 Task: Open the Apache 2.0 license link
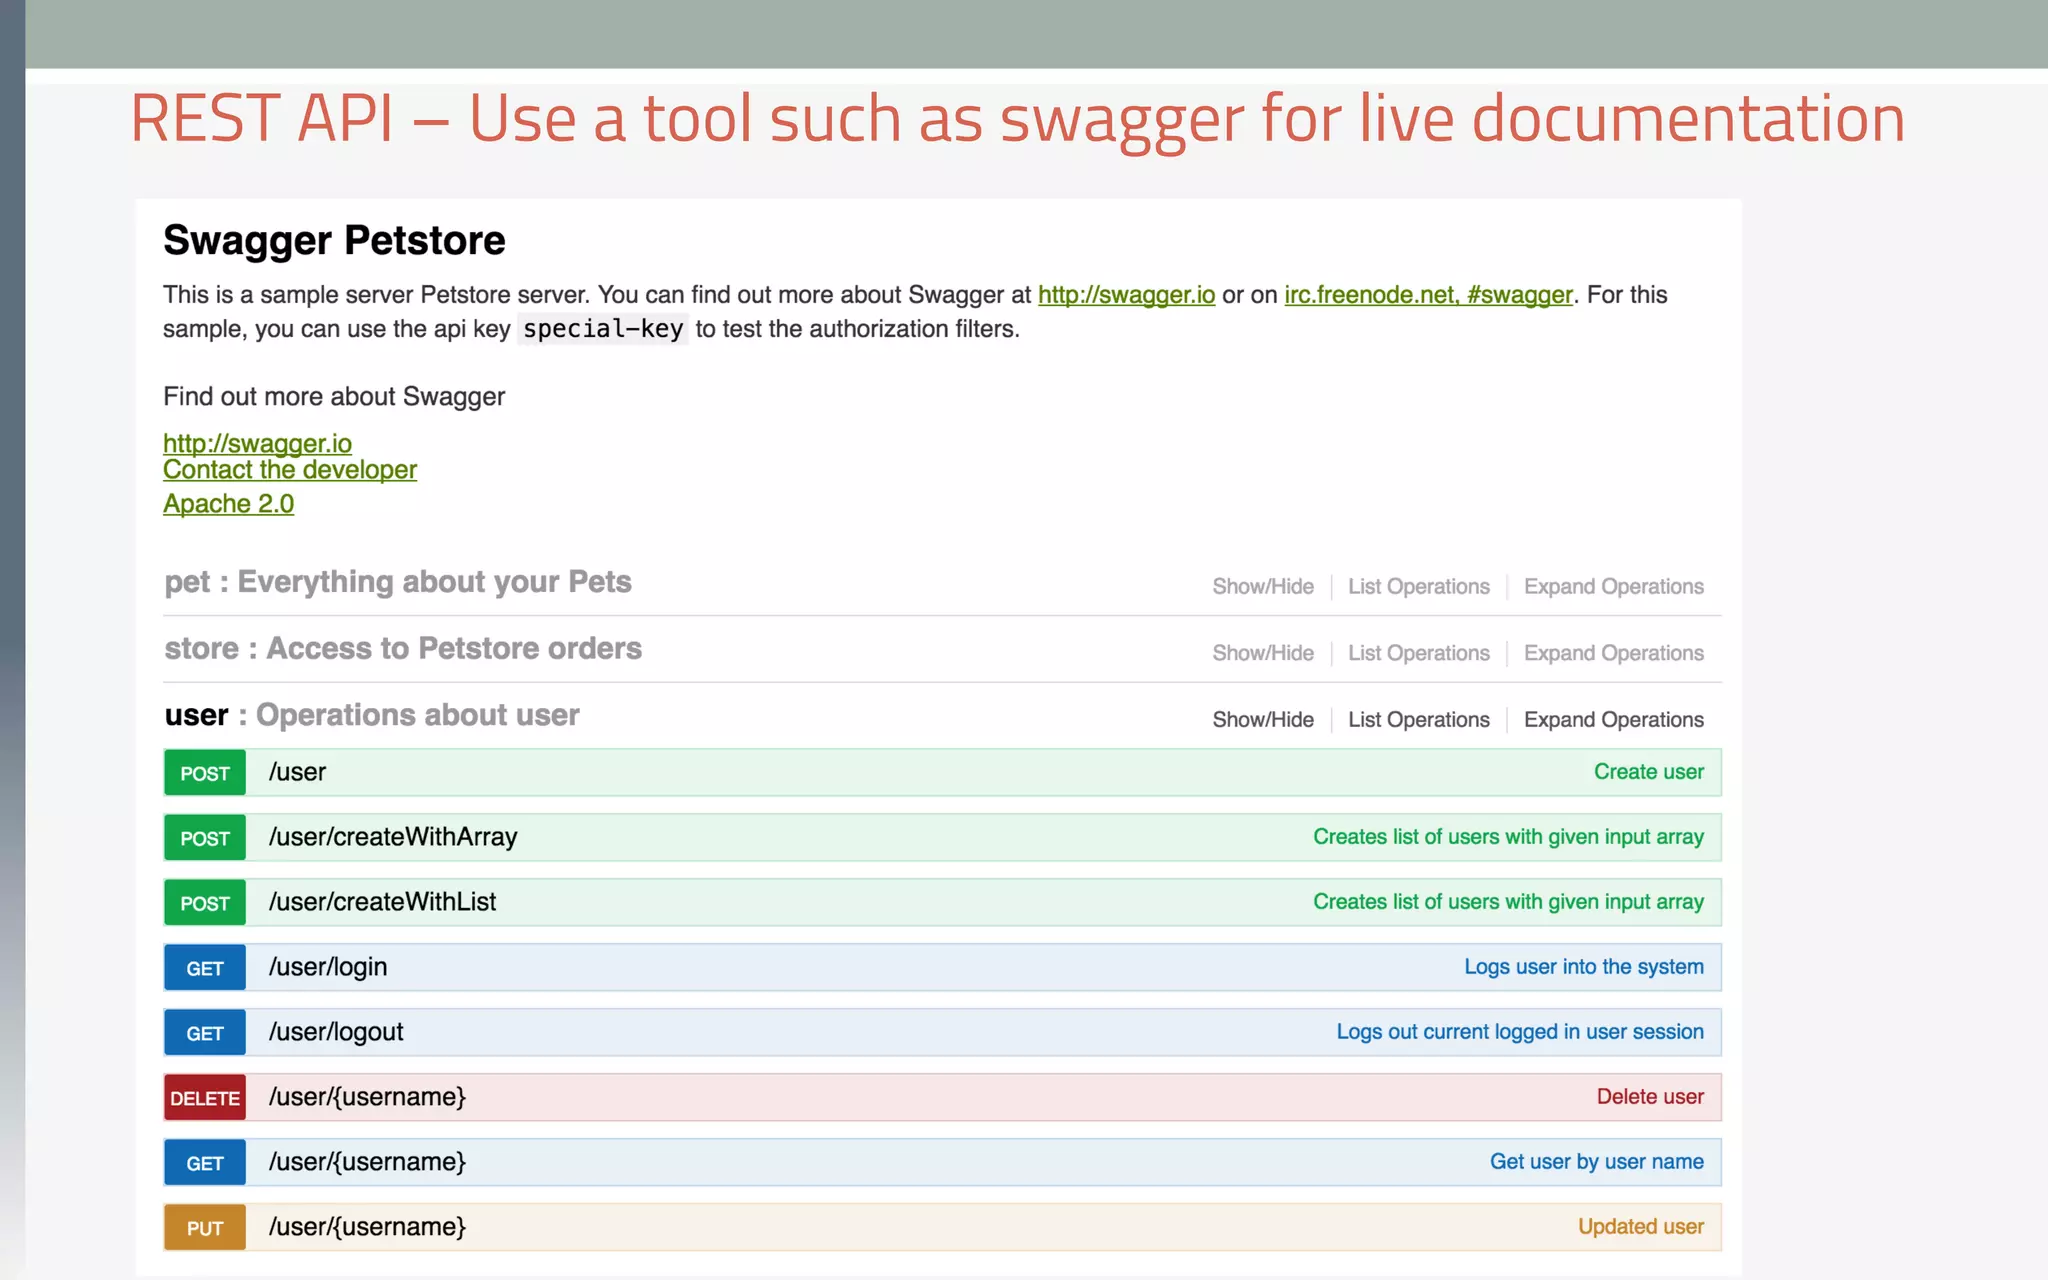click(228, 504)
